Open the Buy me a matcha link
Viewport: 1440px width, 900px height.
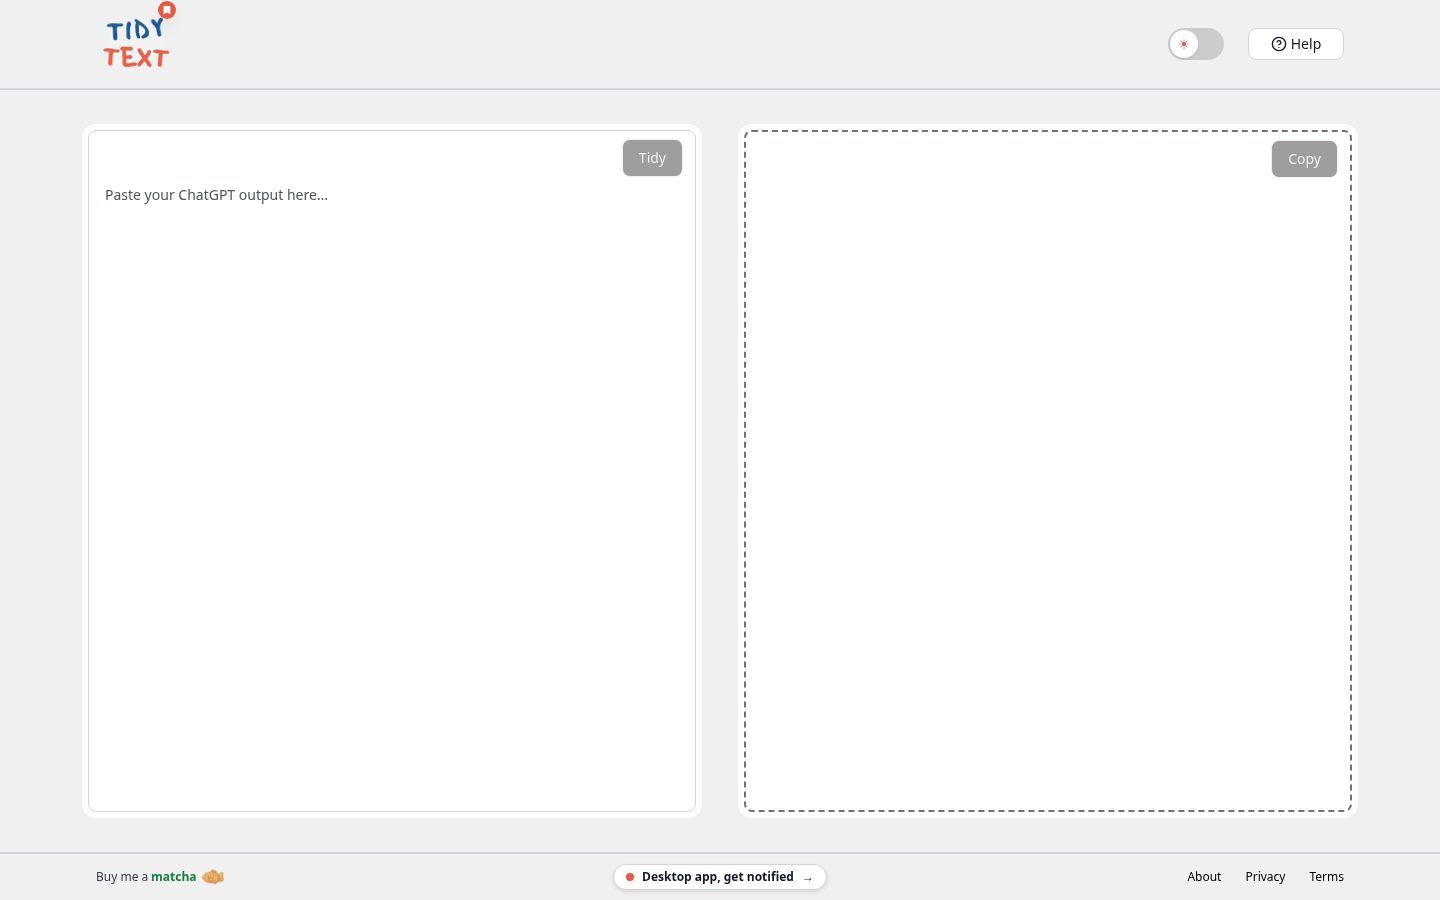pos(160,877)
